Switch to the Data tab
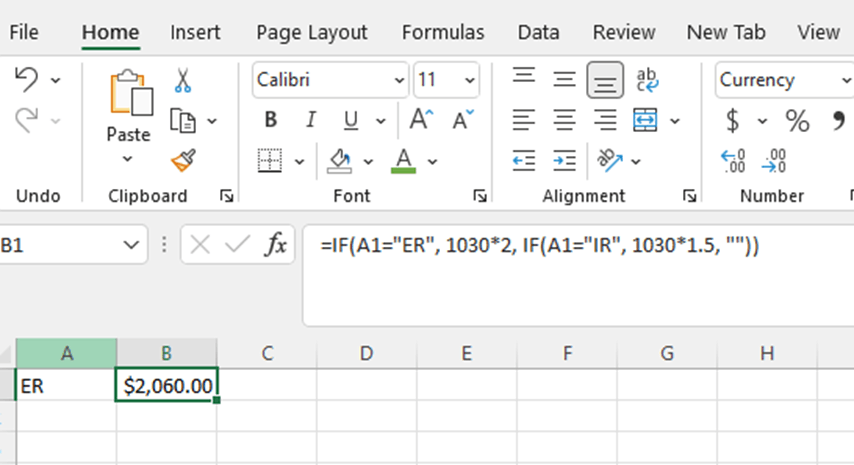The height and width of the screenshot is (465, 854). [x=538, y=32]
